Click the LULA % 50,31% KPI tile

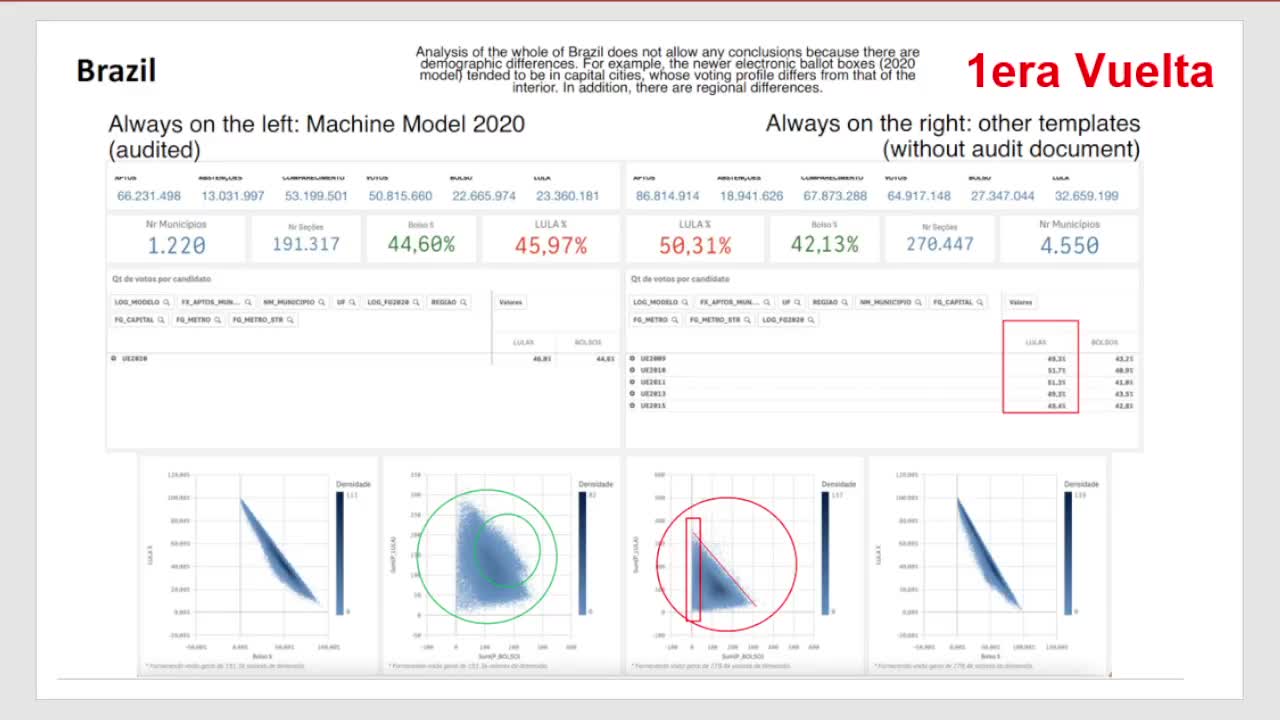point(695,239)
